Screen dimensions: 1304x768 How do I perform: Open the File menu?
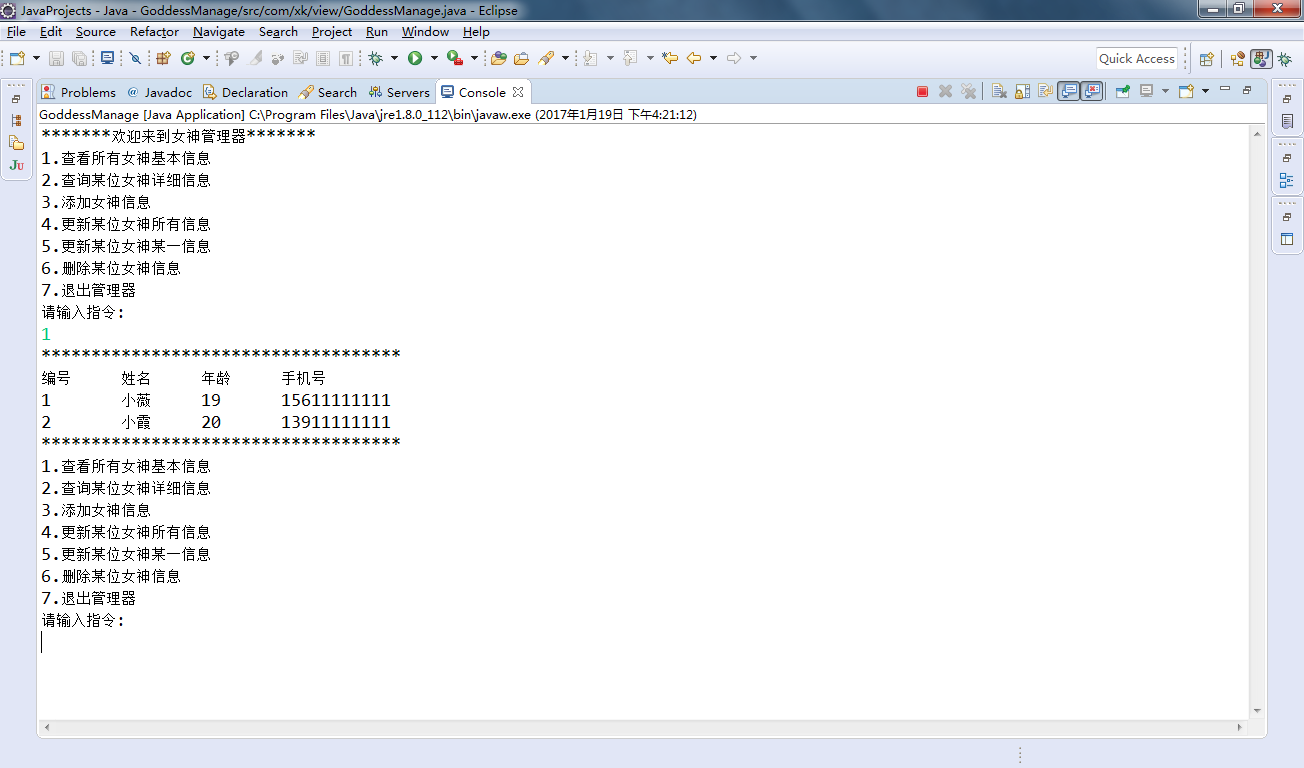[16, 32]
